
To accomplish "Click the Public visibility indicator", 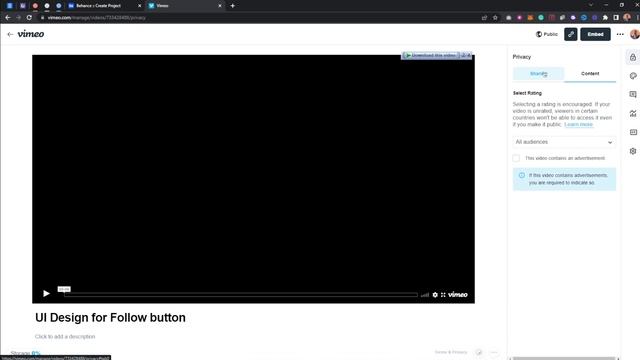I will 547,34.
